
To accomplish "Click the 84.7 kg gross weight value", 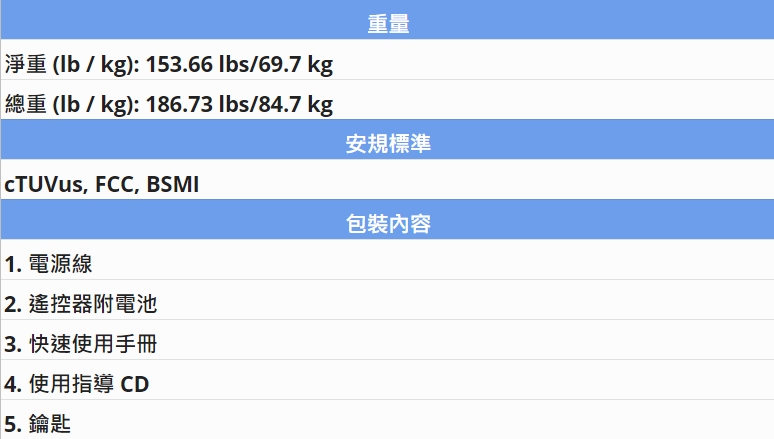I will 296,105.
